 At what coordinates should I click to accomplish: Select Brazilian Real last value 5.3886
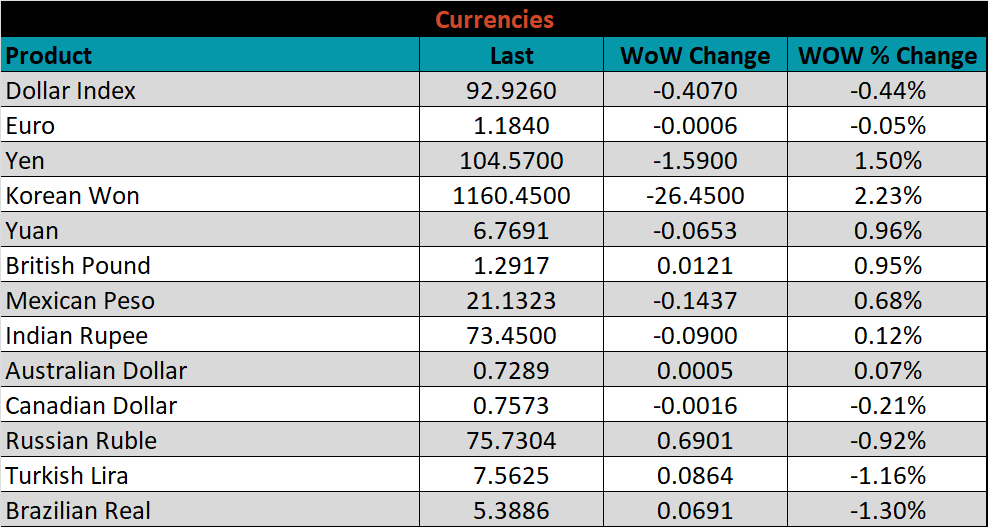click(x=511, y=511)
